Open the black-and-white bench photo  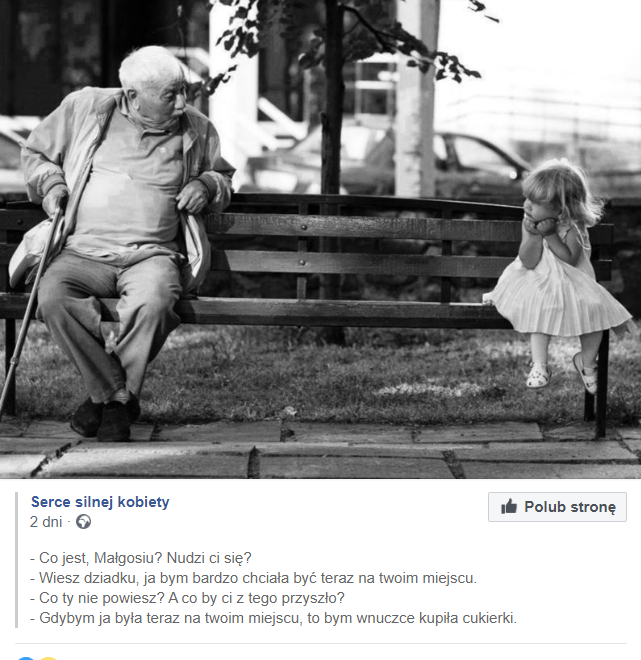(320, 239)
